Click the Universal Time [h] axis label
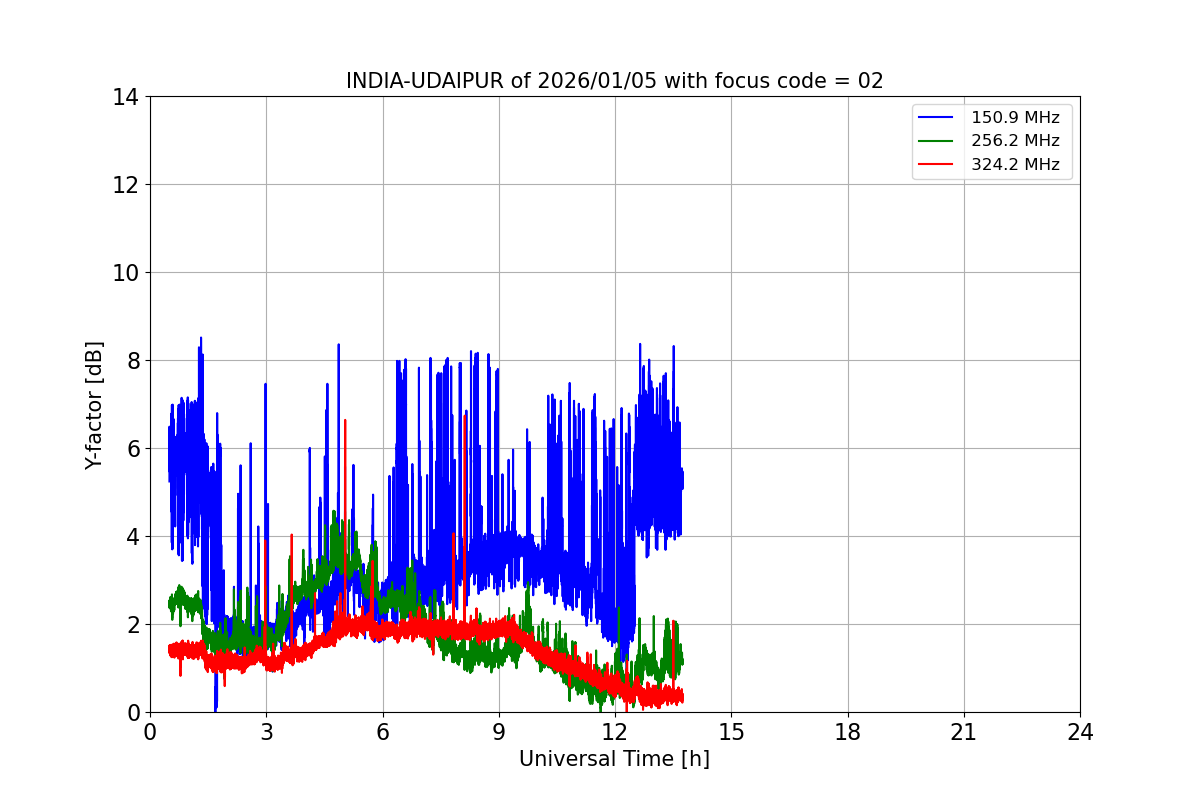The image size is (1200, 800). point(614,759)
